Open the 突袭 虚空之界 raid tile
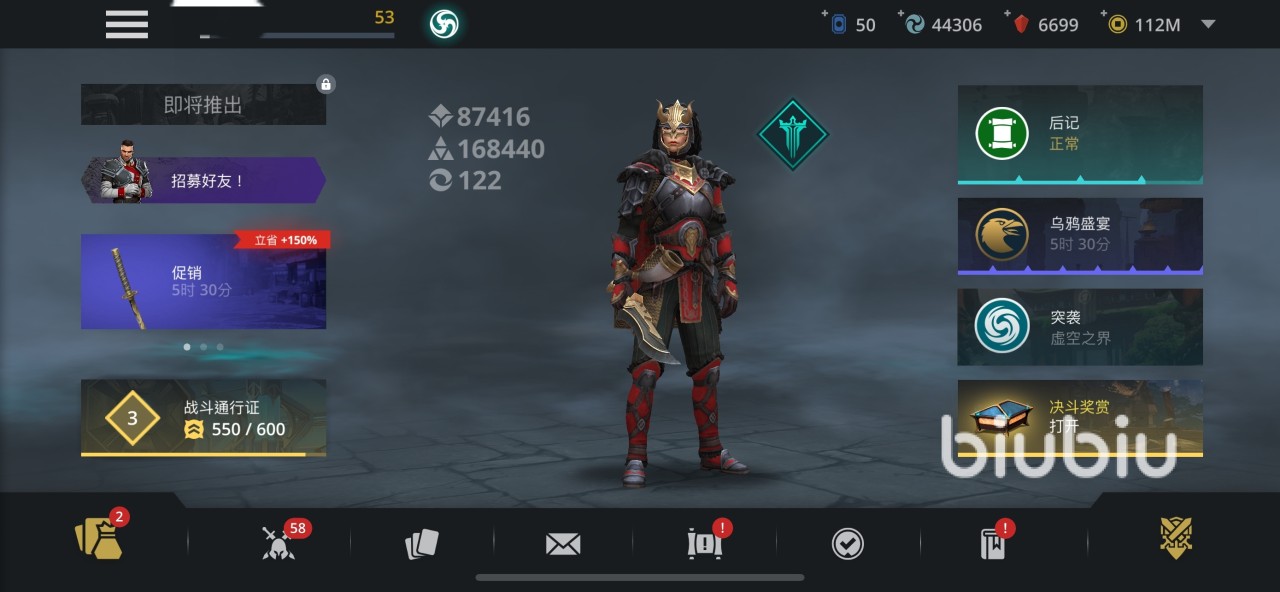The image size is (1280, 592). point(1080,327)
